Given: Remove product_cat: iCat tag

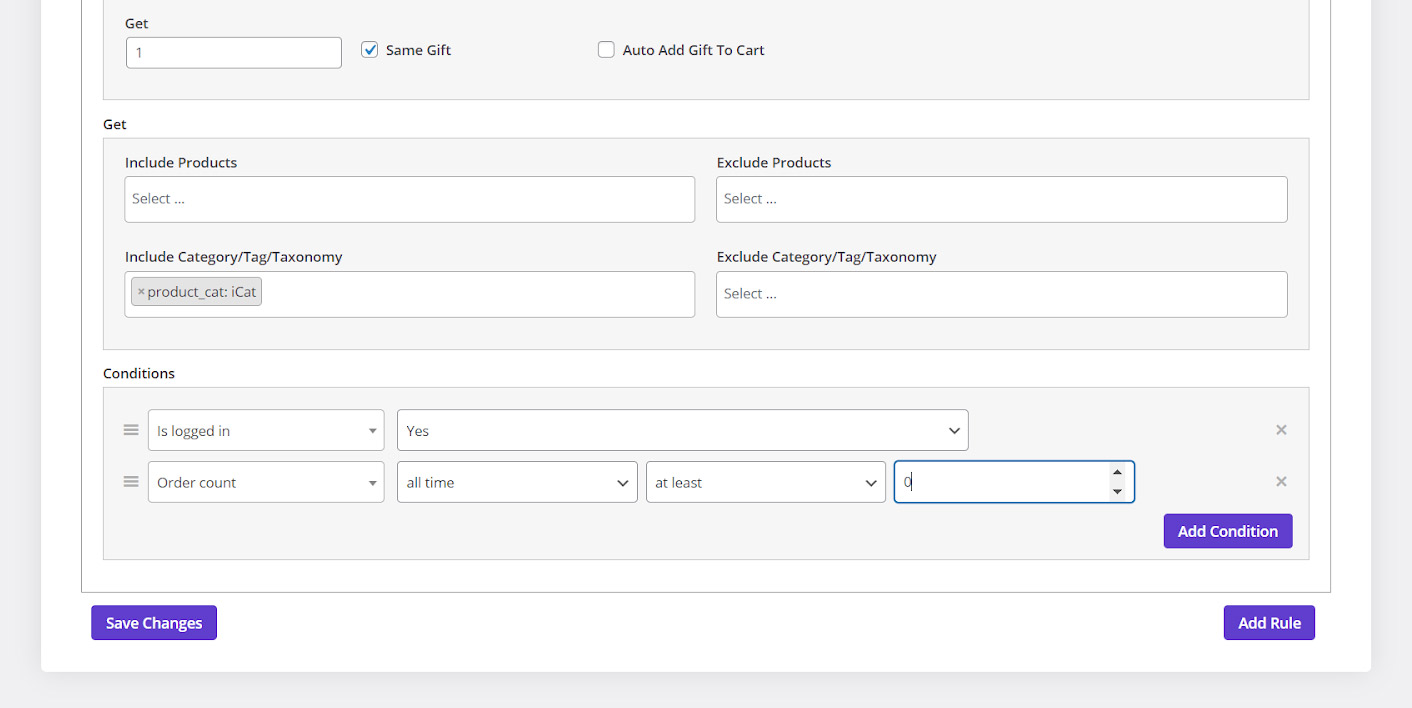Looking at the screenshot, I should 141,292.
